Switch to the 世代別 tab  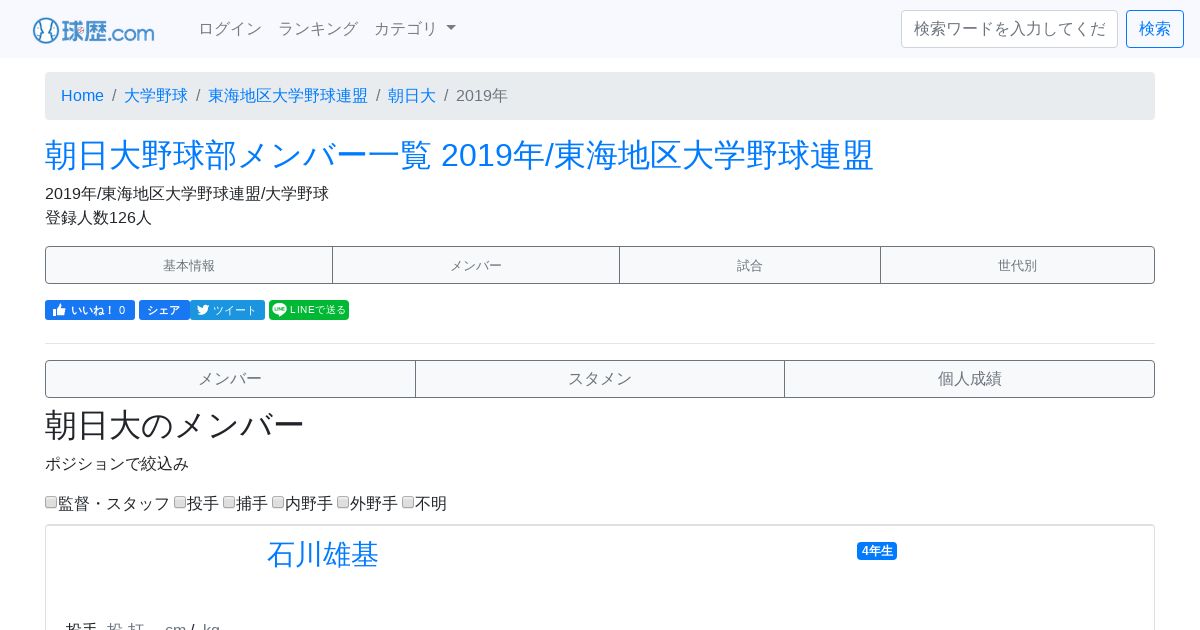click(x=1017, y=265)
